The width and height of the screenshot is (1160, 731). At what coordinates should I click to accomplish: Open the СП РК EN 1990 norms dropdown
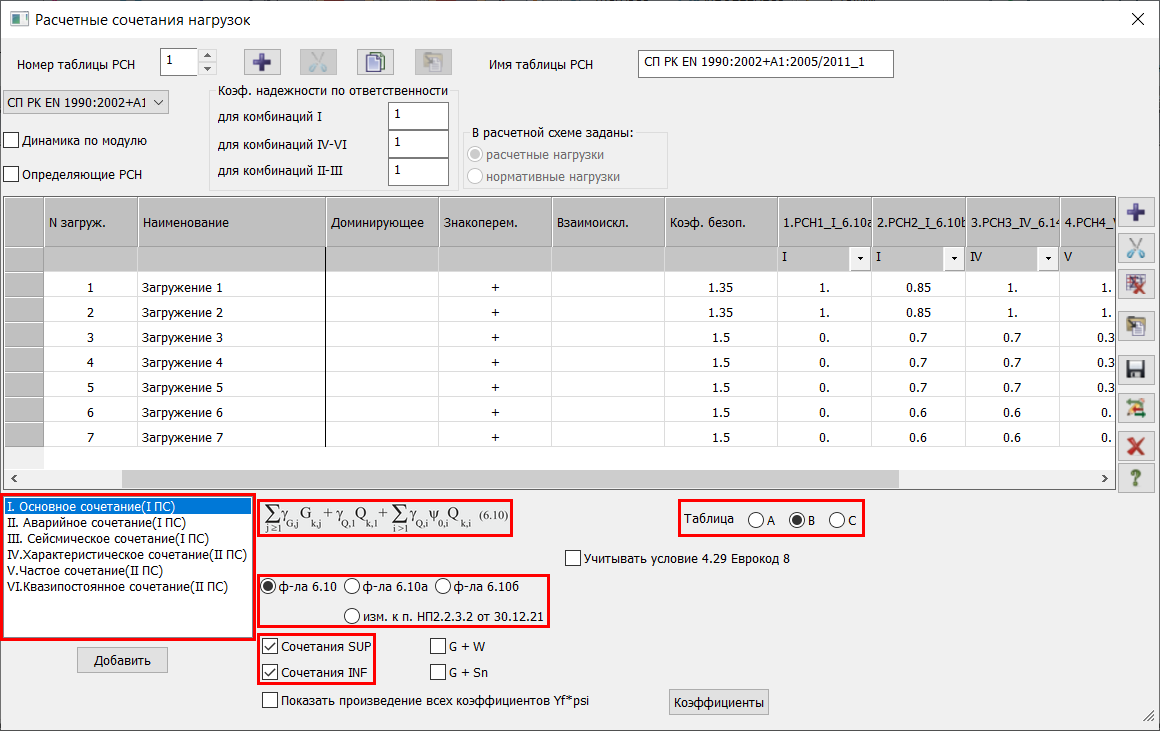[x=86, y=102]
